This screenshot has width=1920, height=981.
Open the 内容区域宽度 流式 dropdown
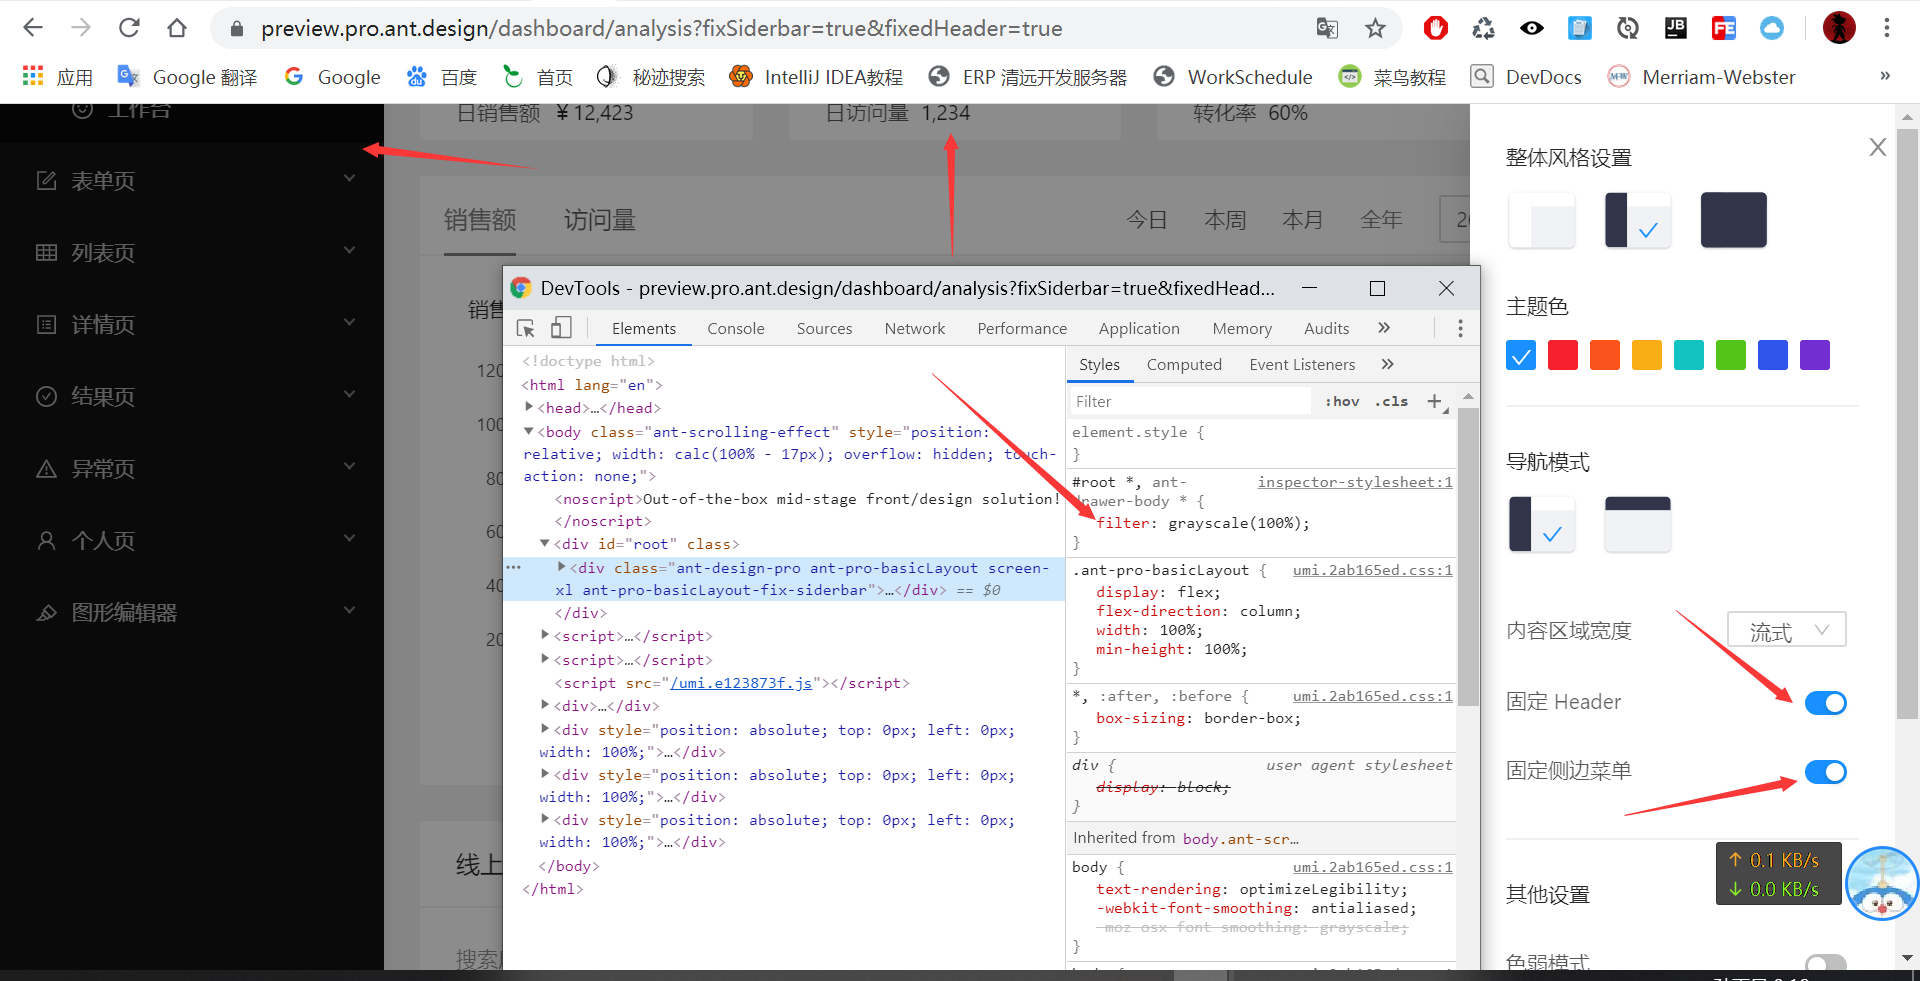1787,631
